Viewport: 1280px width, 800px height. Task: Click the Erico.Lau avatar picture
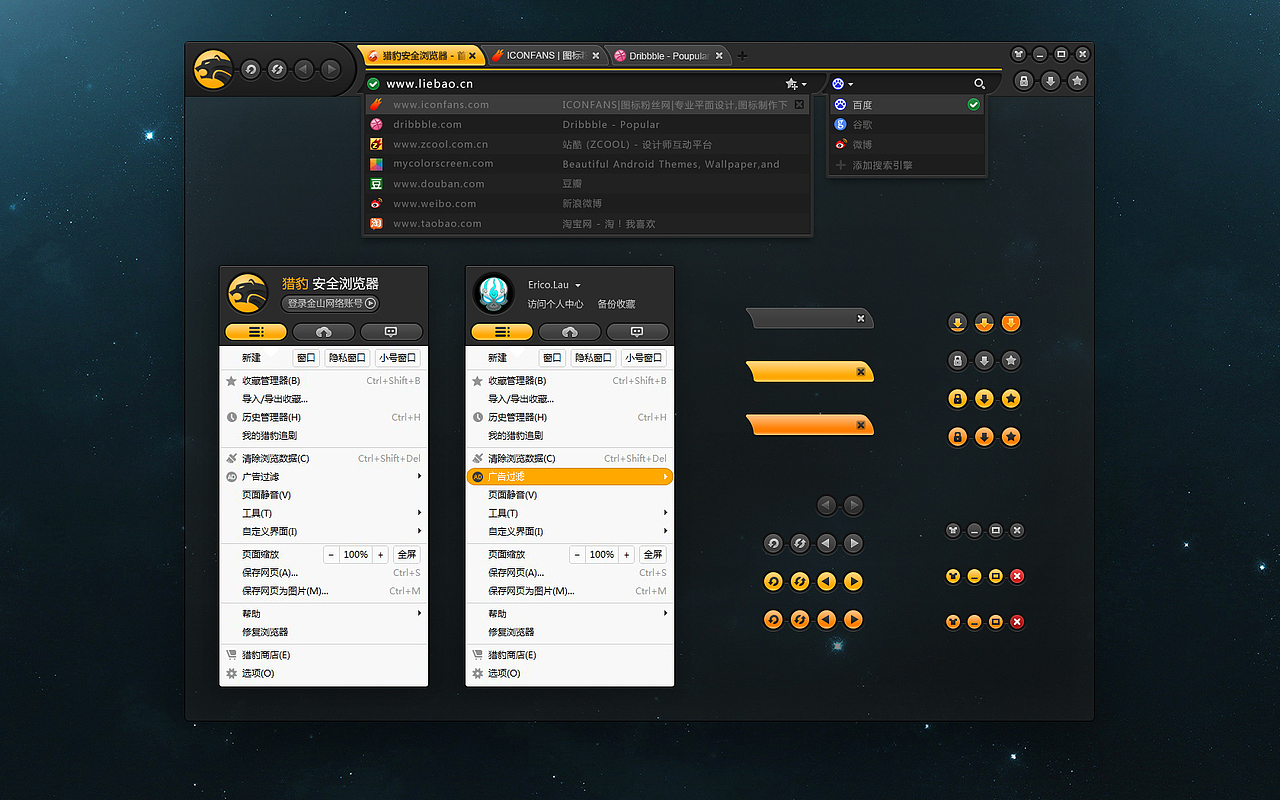(493, 293)
